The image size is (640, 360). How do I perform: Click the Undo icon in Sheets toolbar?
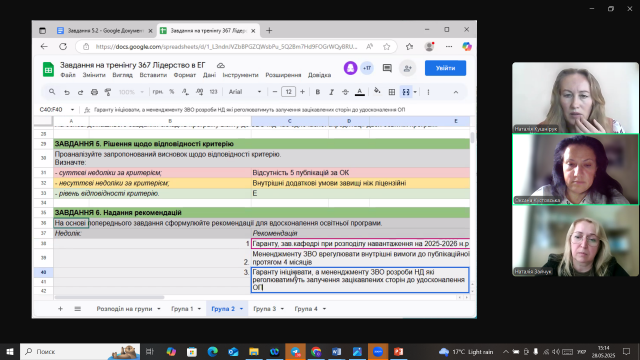[67, 92]
